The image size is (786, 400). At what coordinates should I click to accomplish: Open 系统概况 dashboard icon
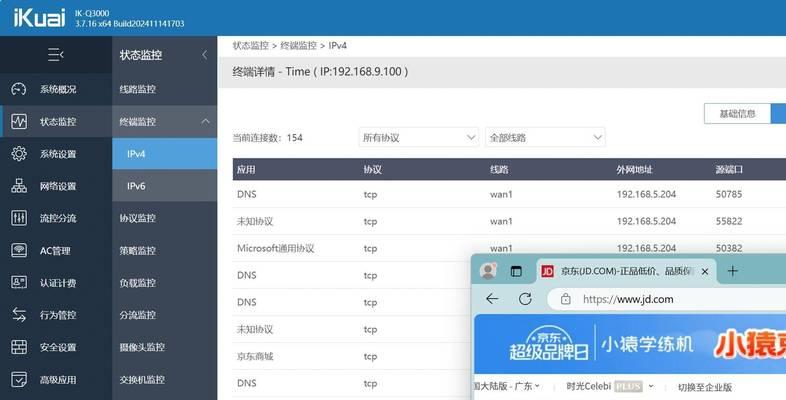(19, 89)
